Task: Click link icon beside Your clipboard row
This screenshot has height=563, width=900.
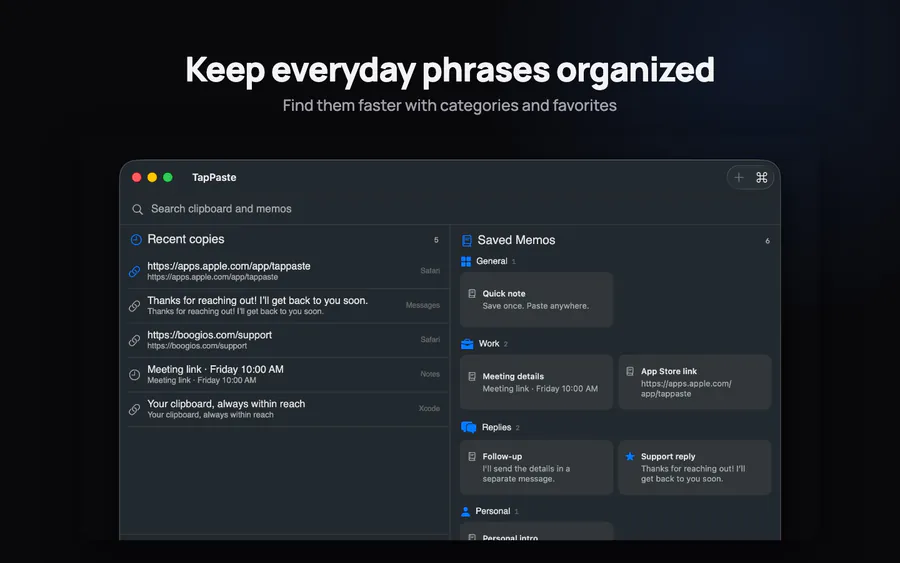Action: coord(134,409)
